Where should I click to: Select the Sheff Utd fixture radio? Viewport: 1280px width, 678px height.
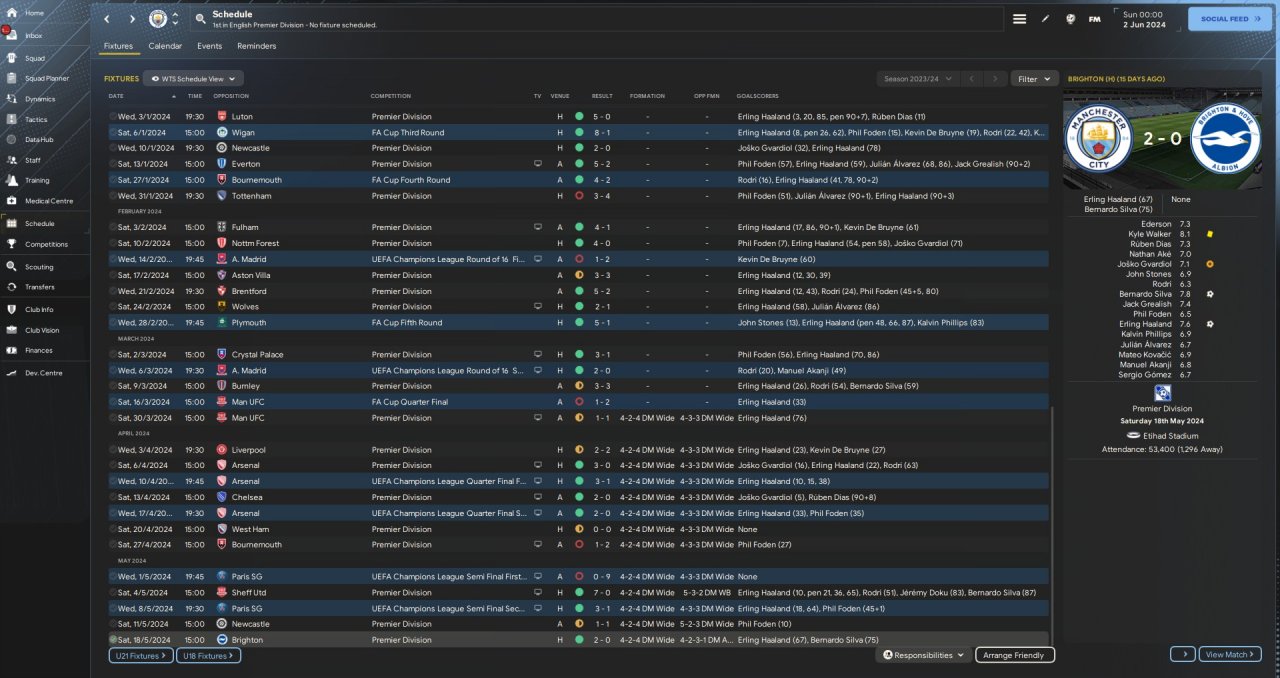point(113,592)
